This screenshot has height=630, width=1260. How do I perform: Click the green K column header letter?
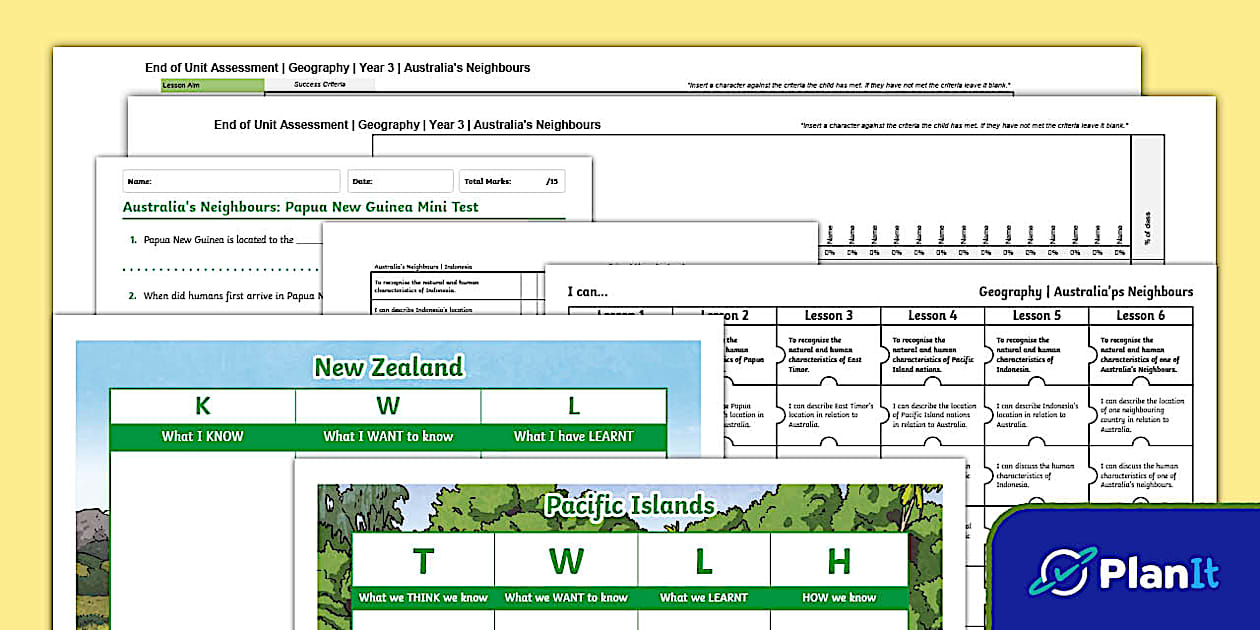pos(201,406)
